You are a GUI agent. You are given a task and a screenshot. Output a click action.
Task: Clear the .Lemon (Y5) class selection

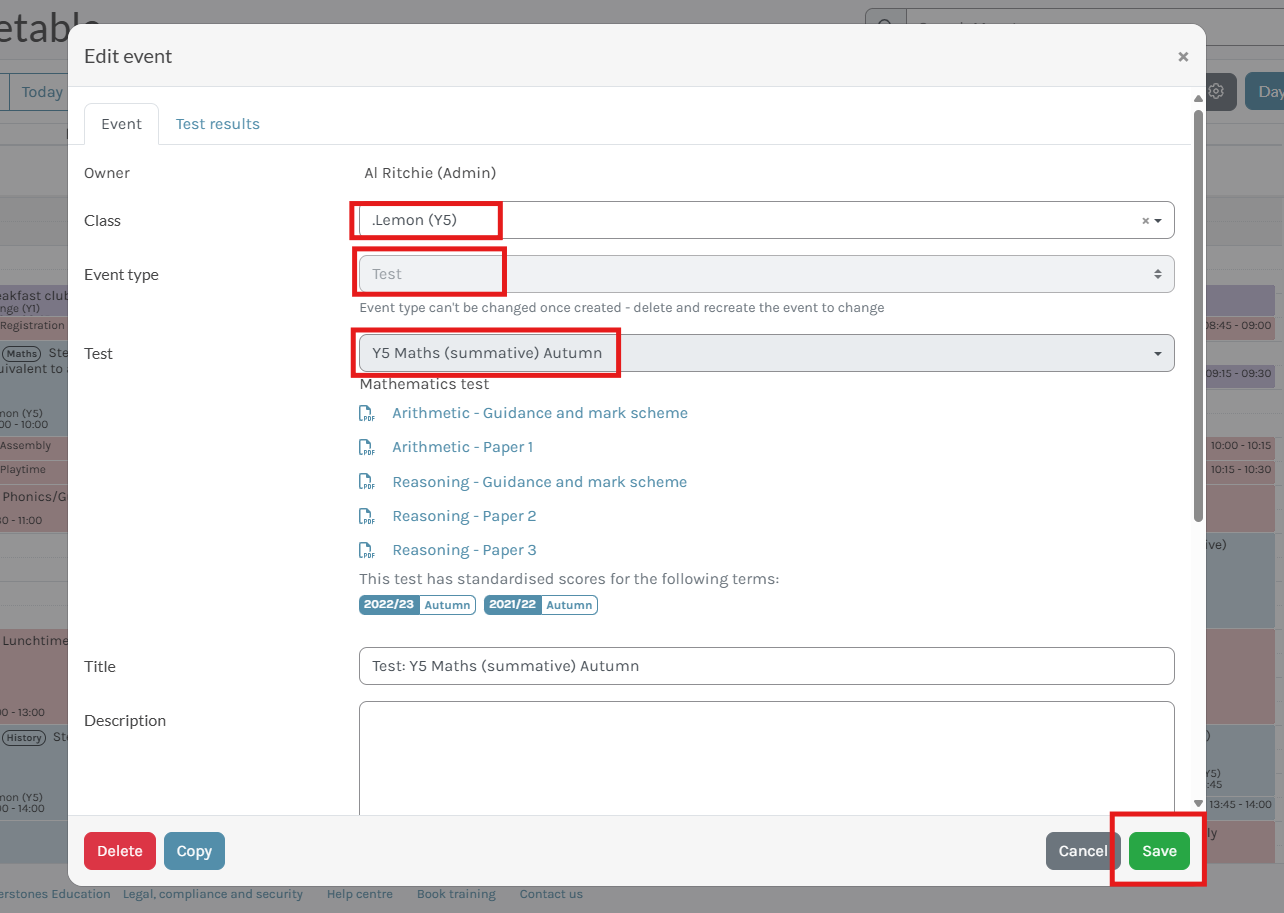(1145, 221)
